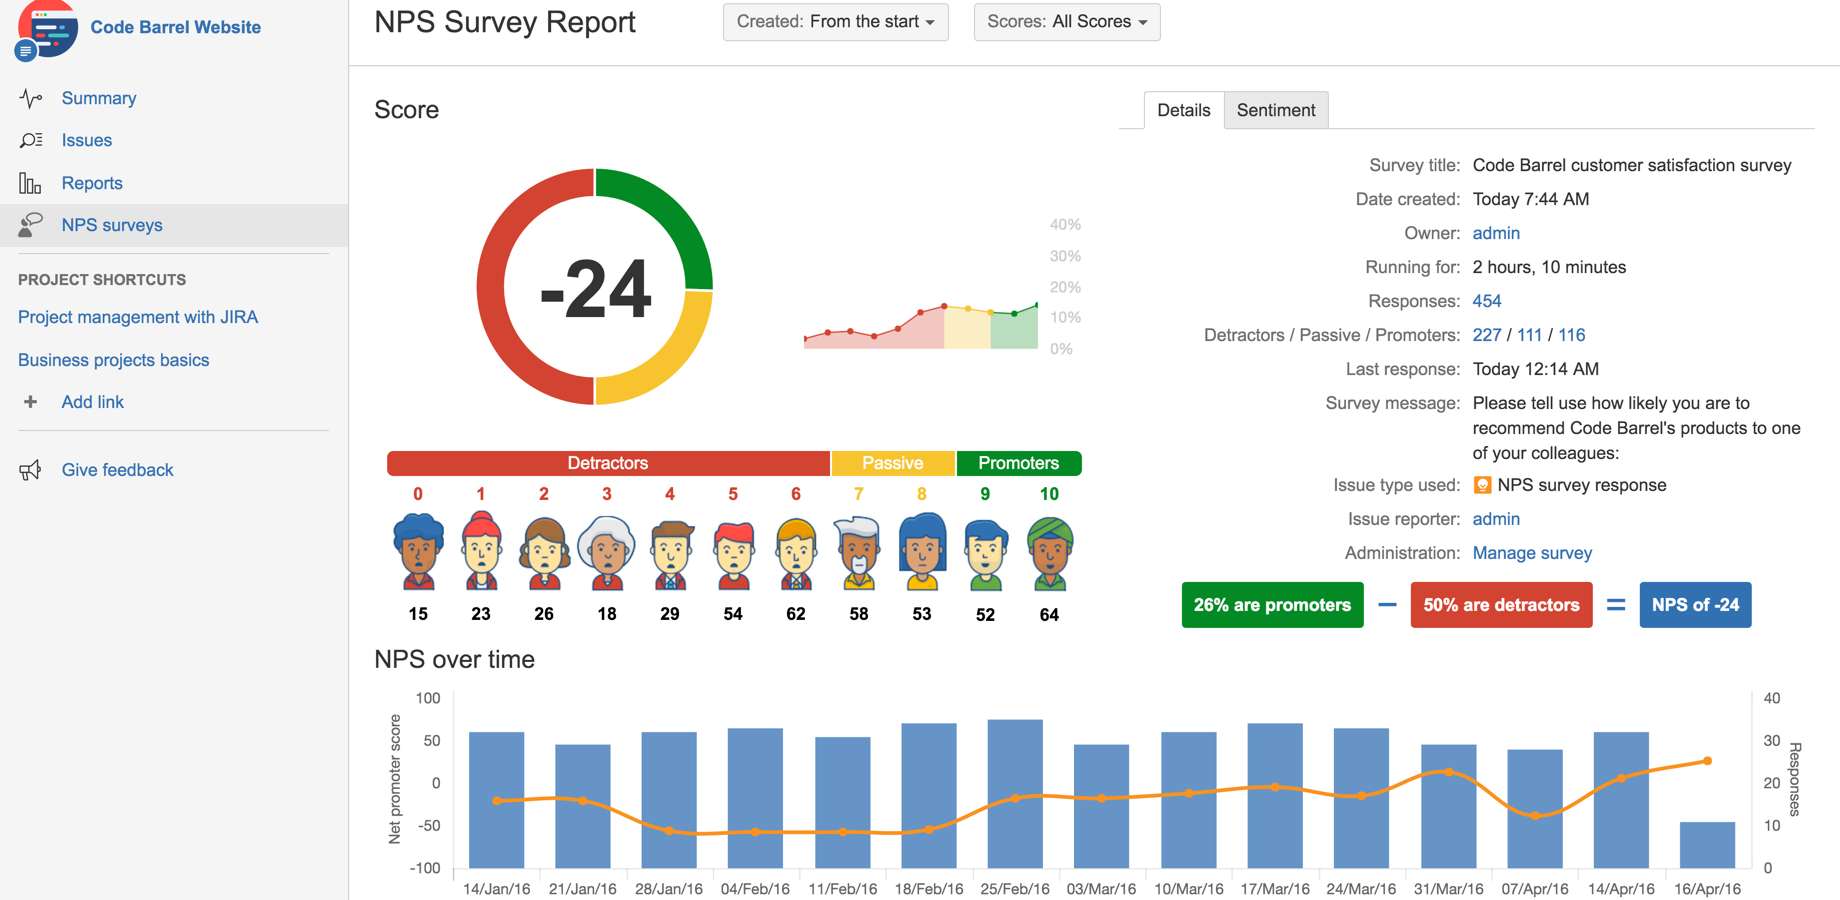
Task: Click the megaphone Give feedback icon
Action: (31, 470)
